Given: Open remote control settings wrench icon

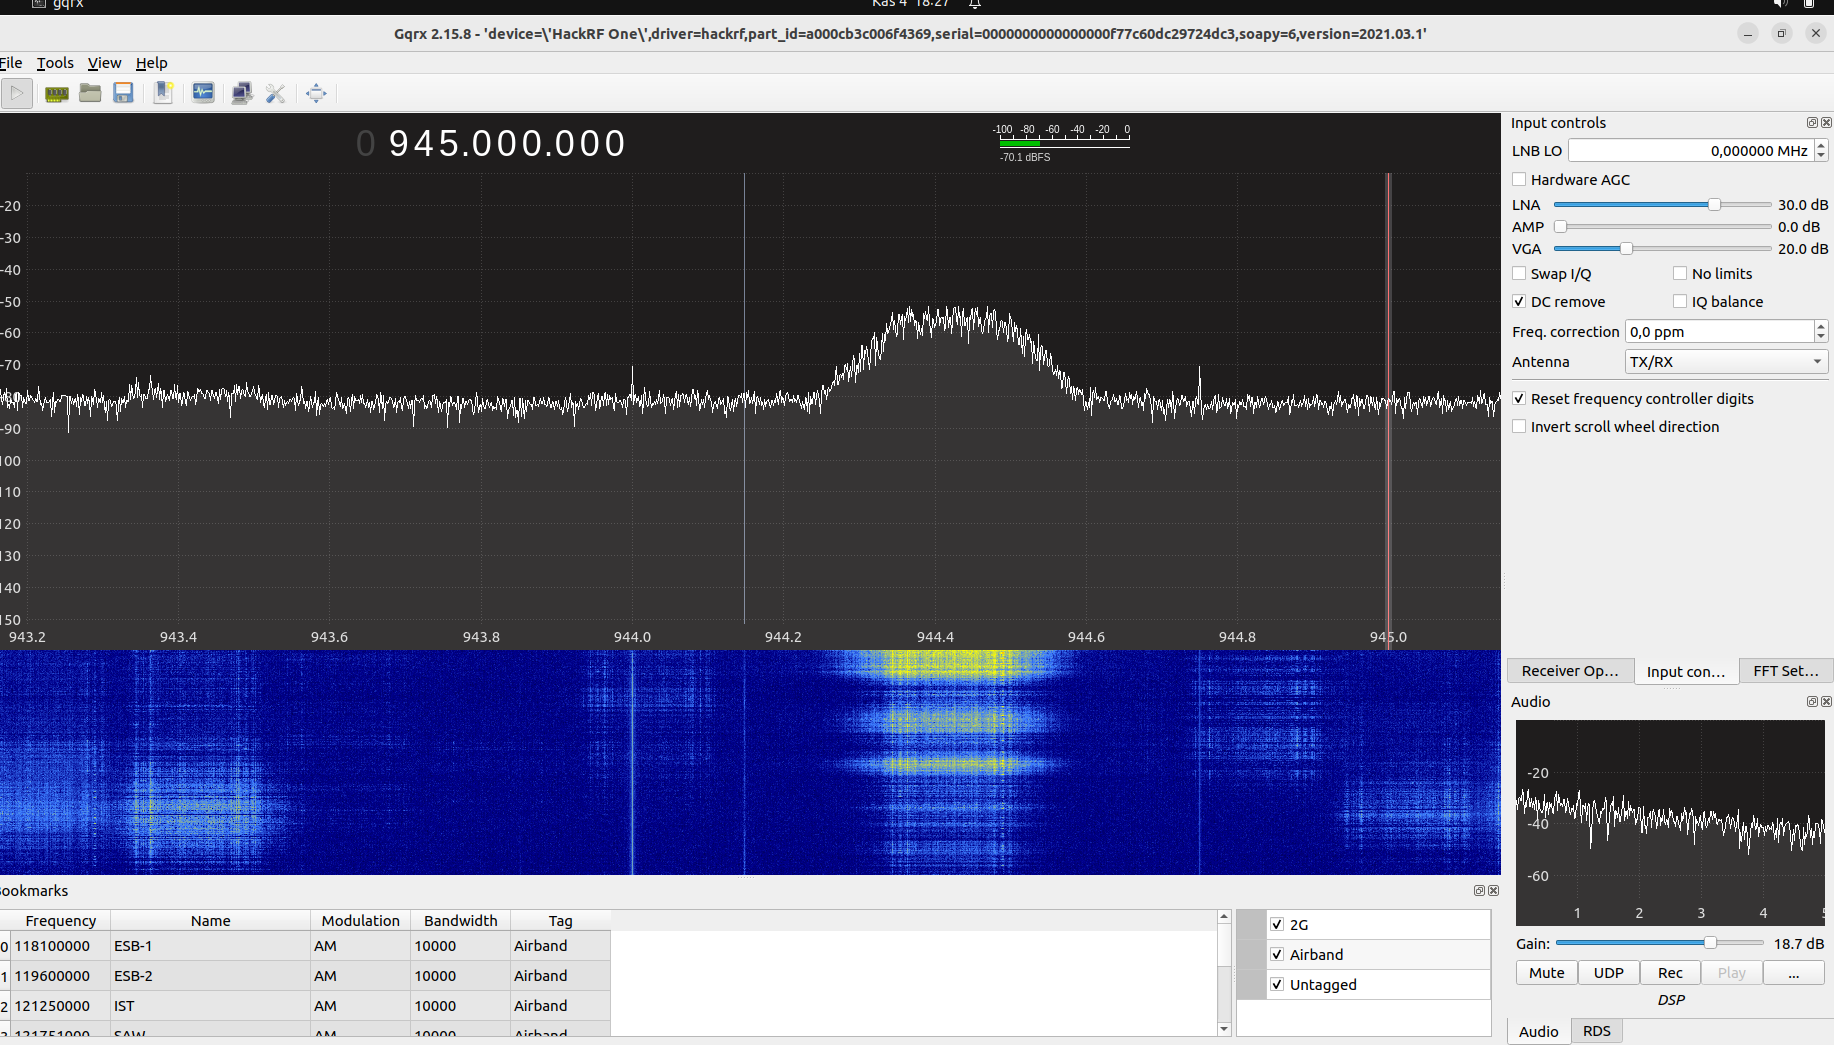Looking at the screenshot, I should pyautogui.click(x=276, y=93).
